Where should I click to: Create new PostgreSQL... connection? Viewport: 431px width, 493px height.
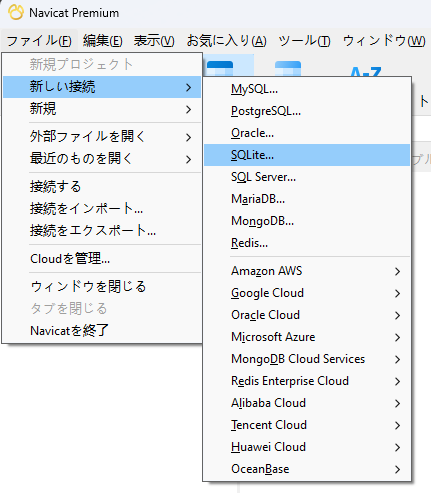pos(307,111)
